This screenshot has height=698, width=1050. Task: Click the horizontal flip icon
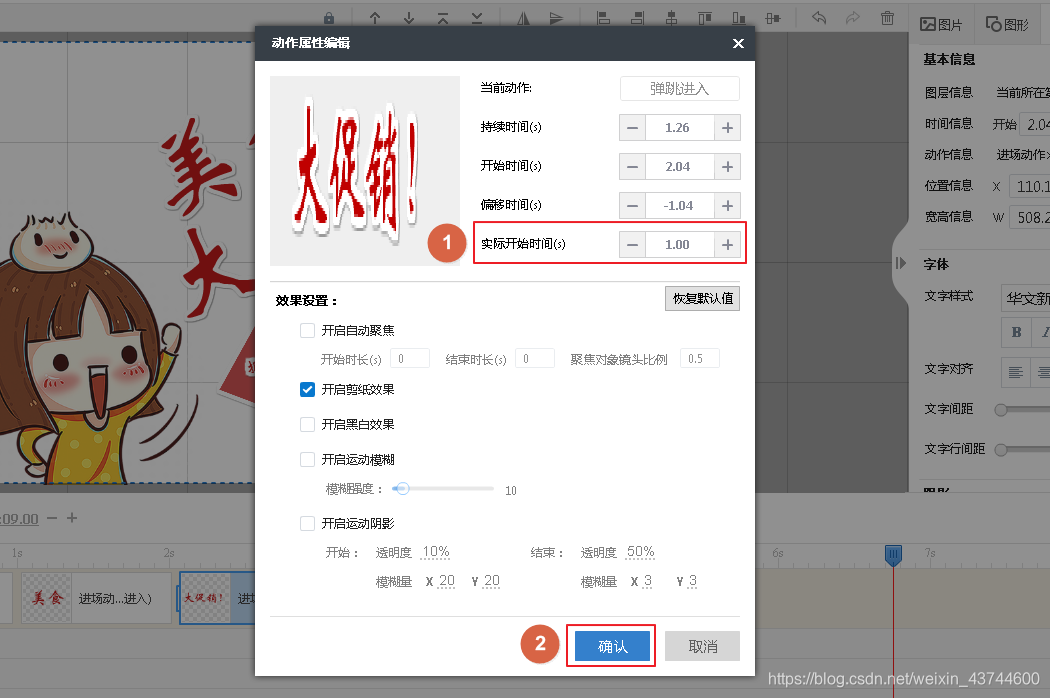pos(524,18)
